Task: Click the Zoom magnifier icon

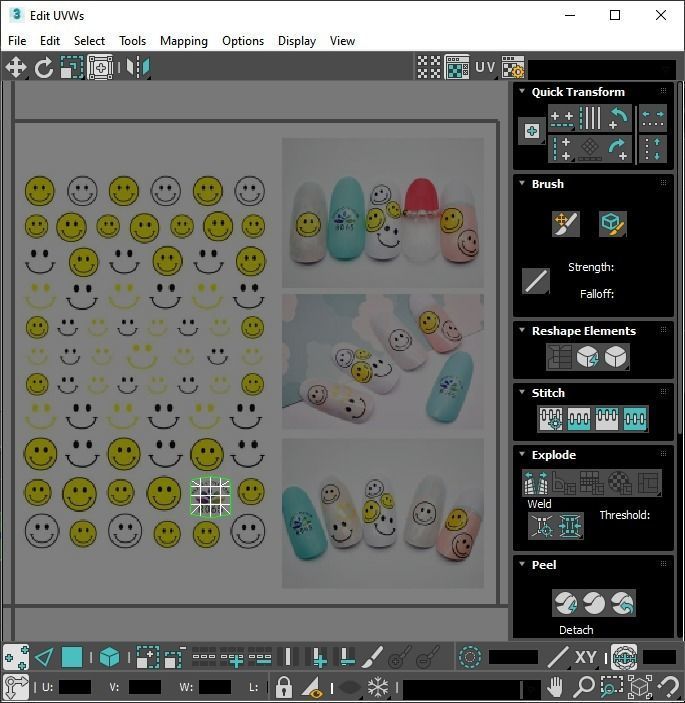Action: 584,686
